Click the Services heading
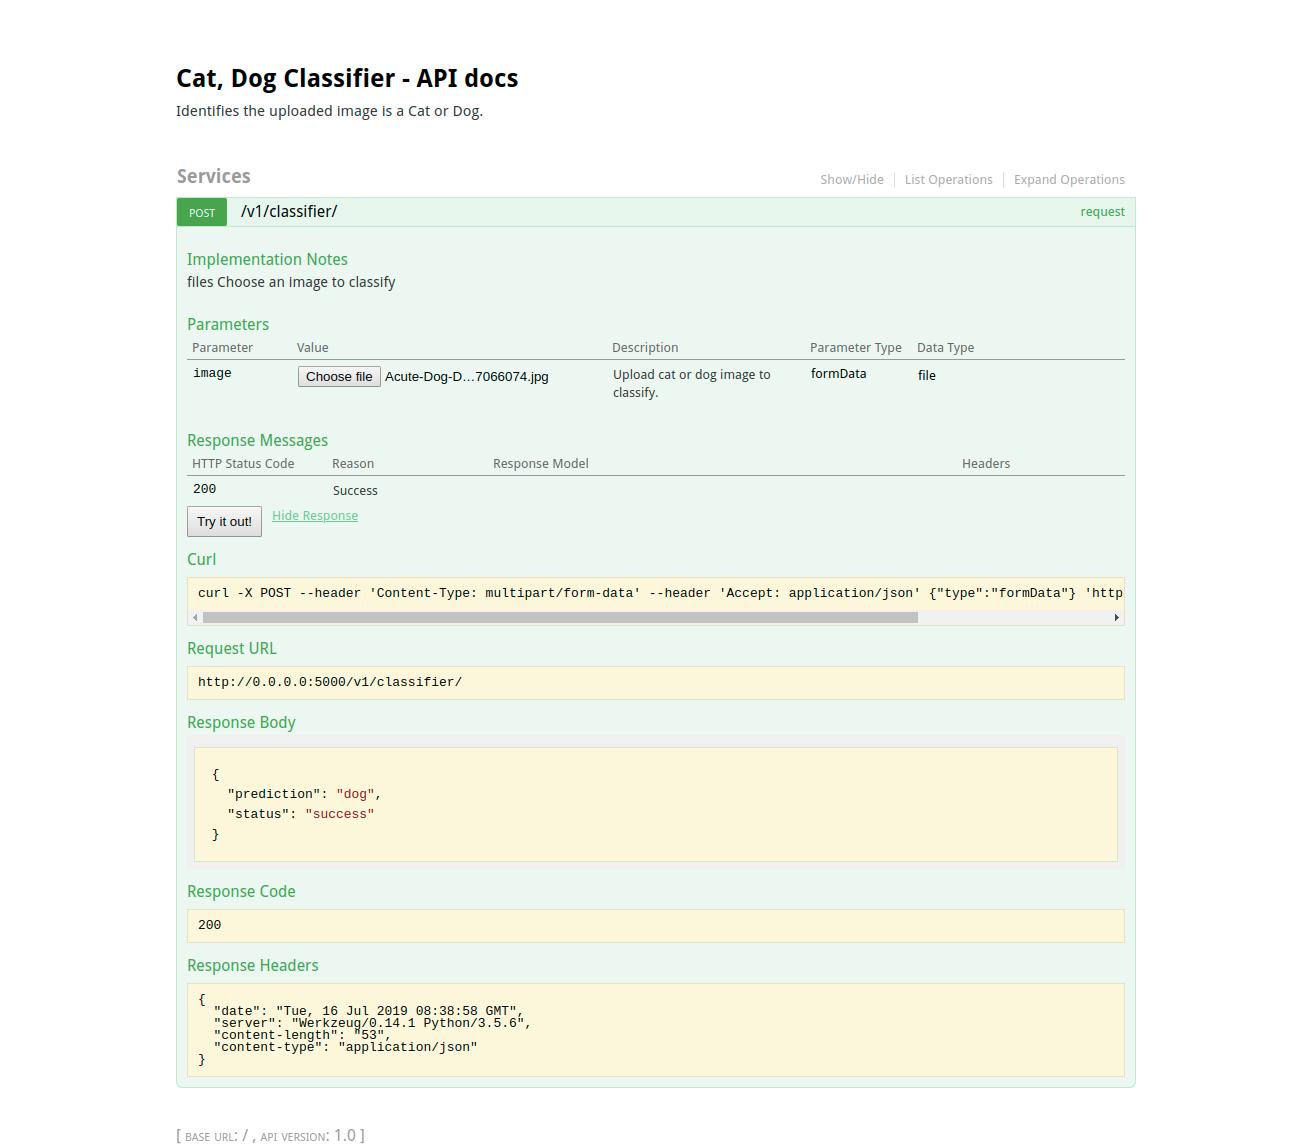This screenshot has height=1145, width=1312. point(214,176)
